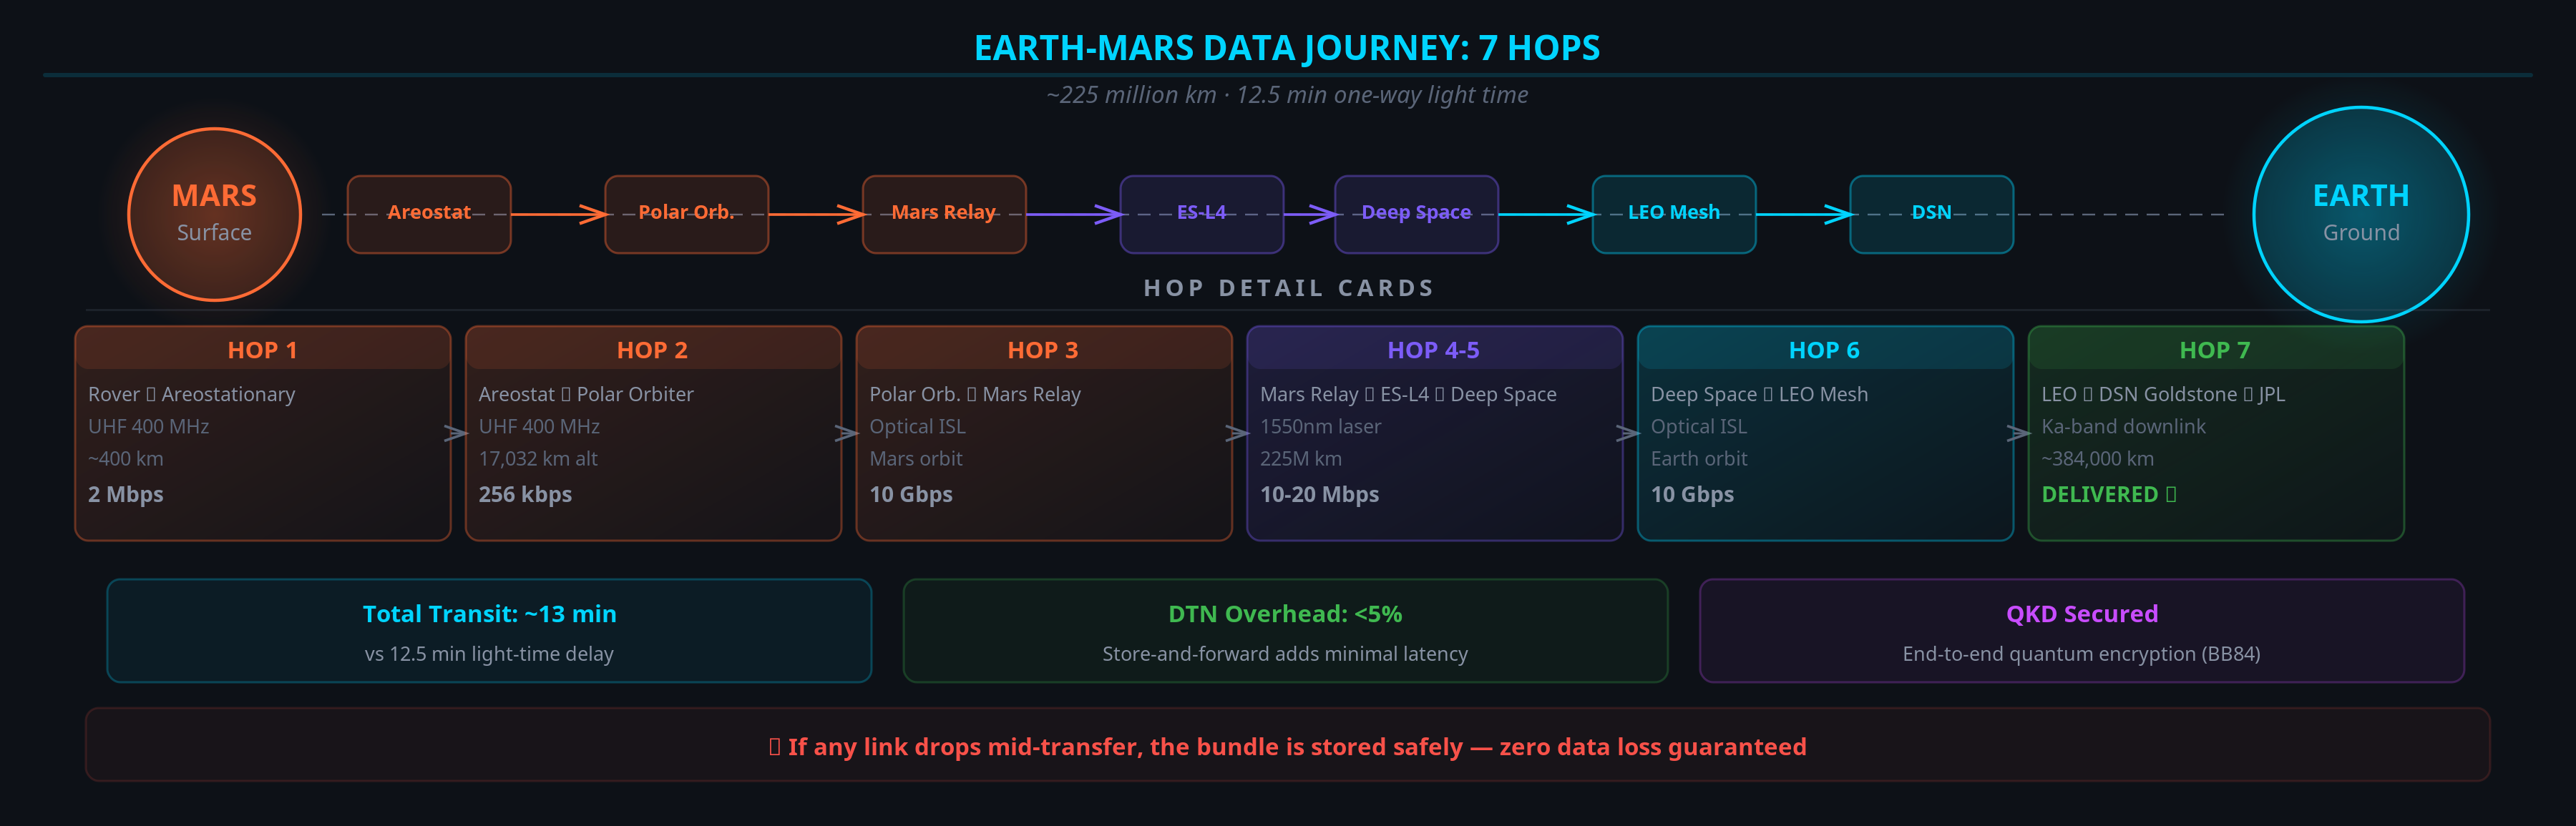Open the HOP 2 card header

(x=653, y=349)
